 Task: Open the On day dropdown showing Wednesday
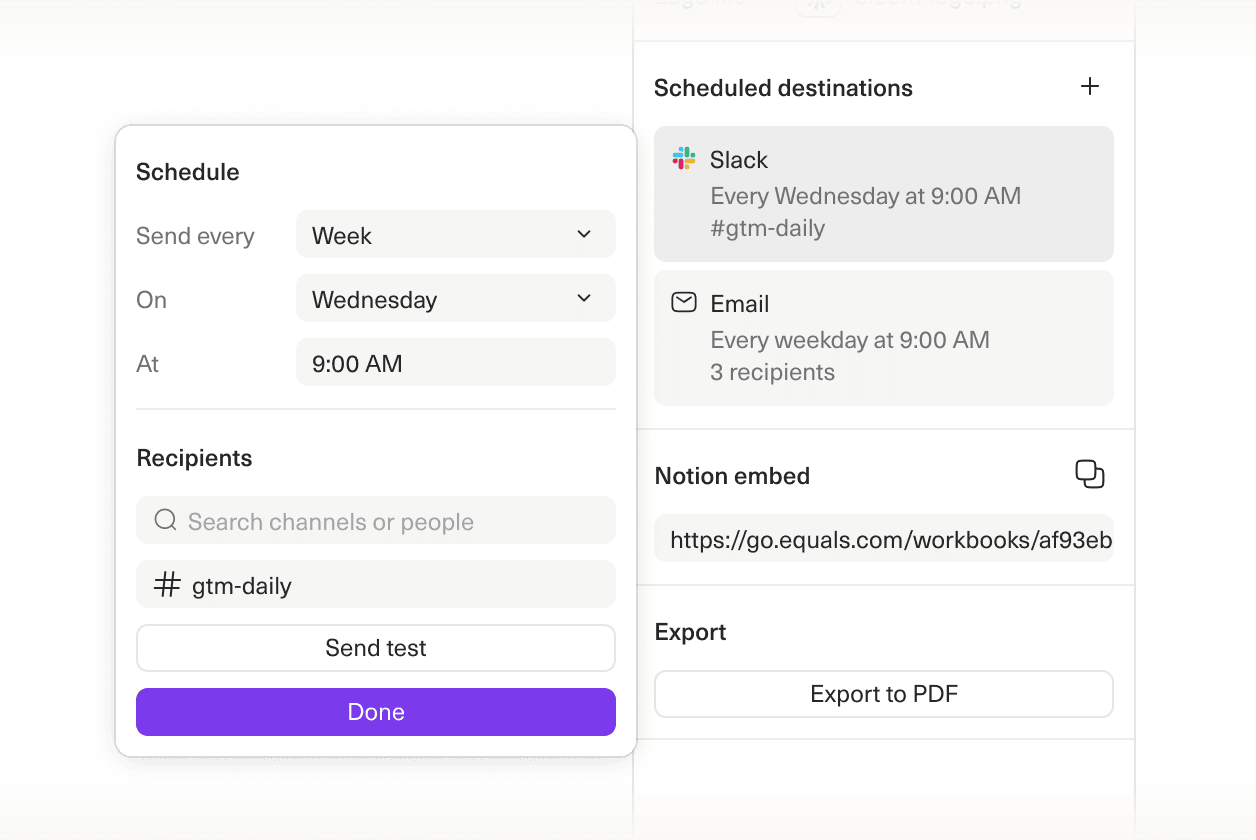click(455, 298)
